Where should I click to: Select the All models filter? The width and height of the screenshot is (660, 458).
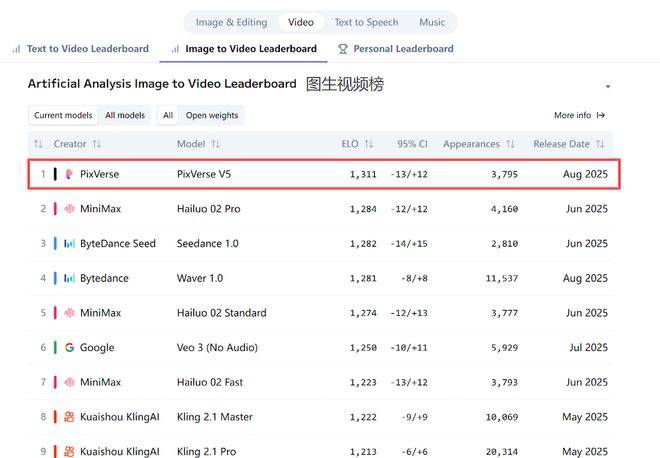[x=125, y=115]
